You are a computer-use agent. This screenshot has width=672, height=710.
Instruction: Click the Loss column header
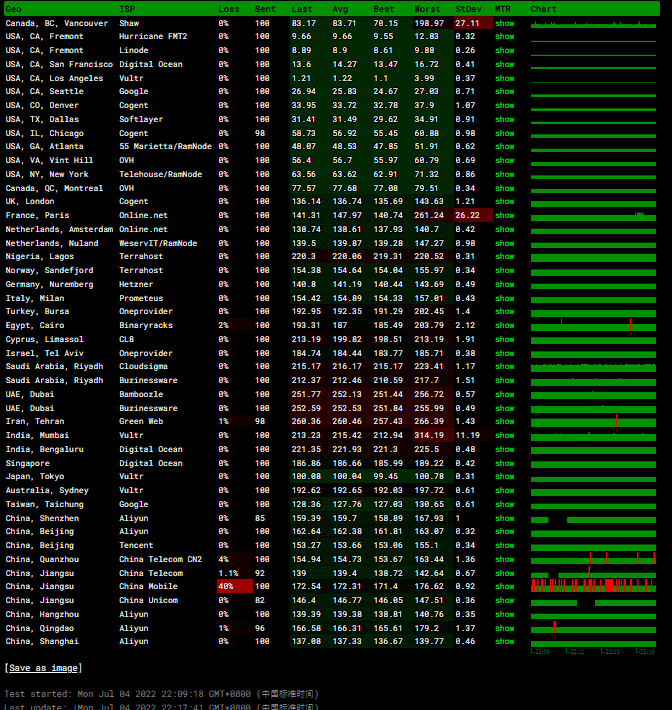229,9
